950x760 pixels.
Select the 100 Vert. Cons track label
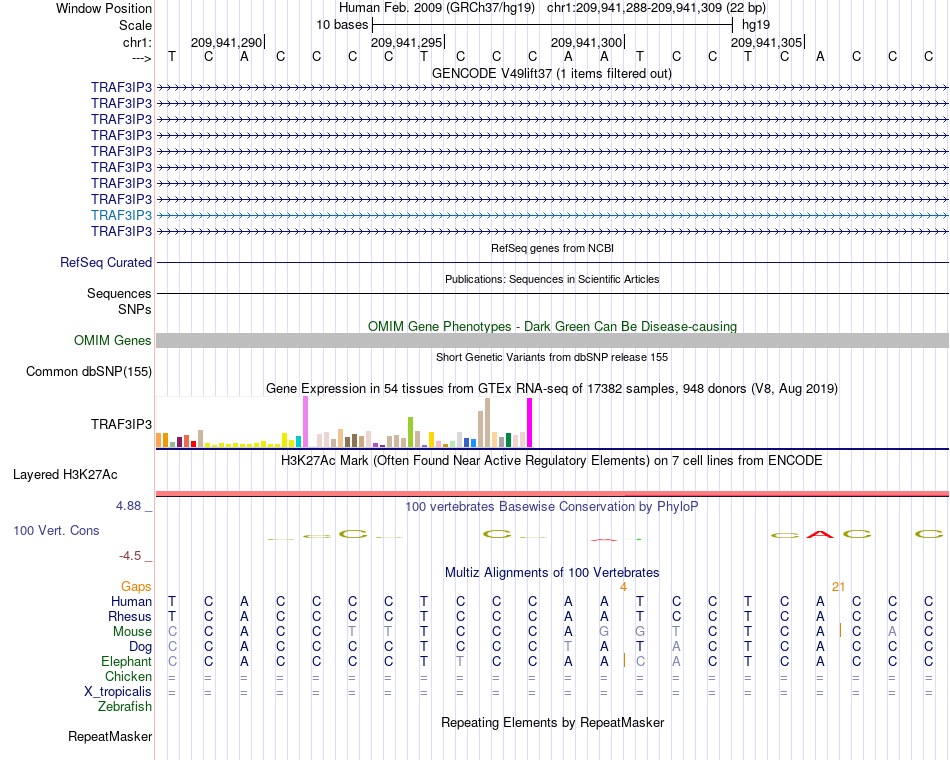[56, 530]
